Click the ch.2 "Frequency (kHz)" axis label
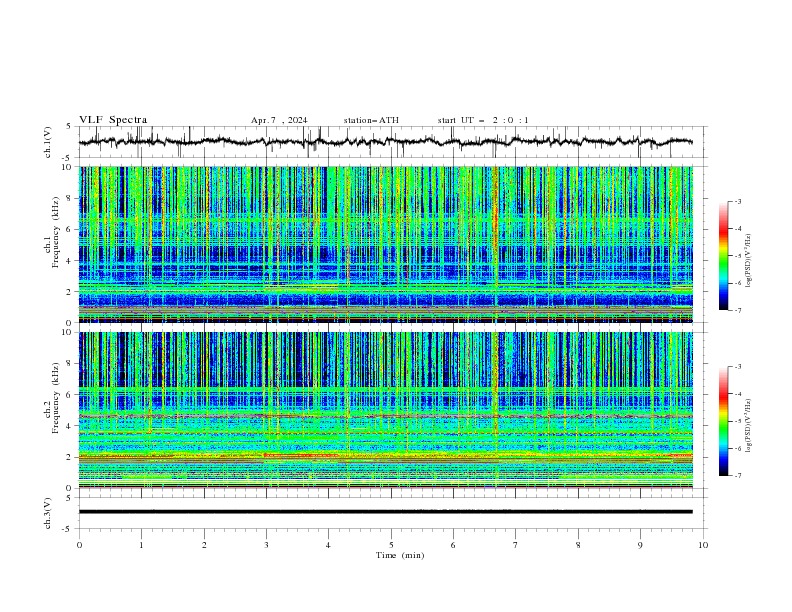Screen dimensions: 792x612 pos(56,398)
